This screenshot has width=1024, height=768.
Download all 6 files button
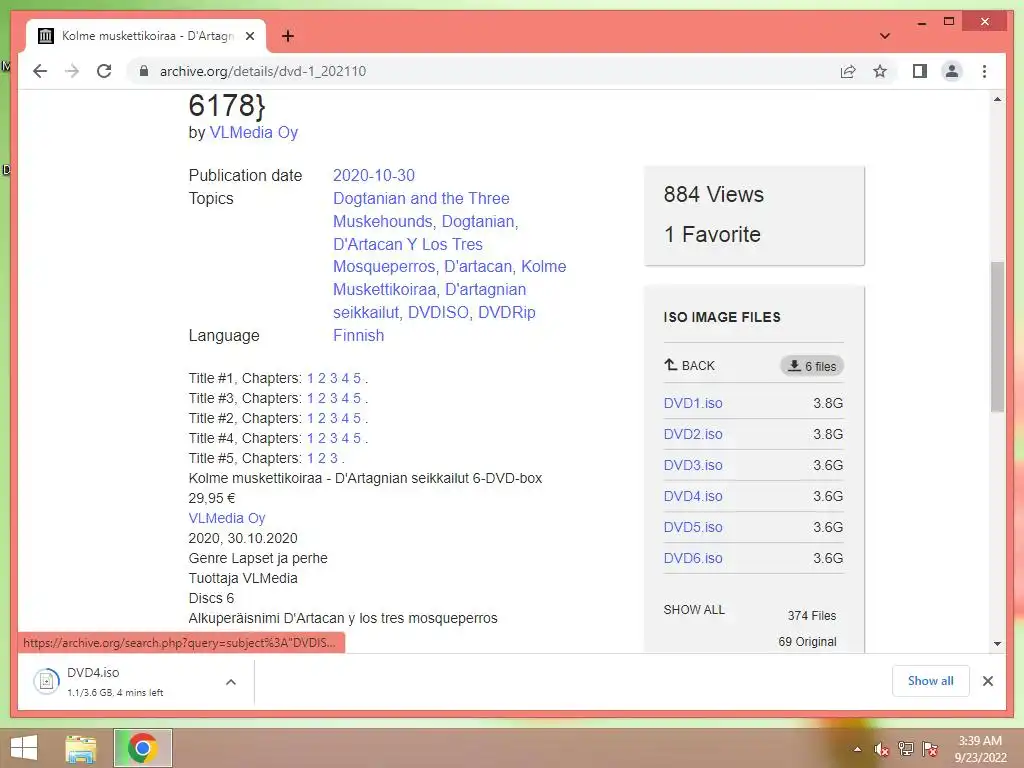tap(812, 366)
